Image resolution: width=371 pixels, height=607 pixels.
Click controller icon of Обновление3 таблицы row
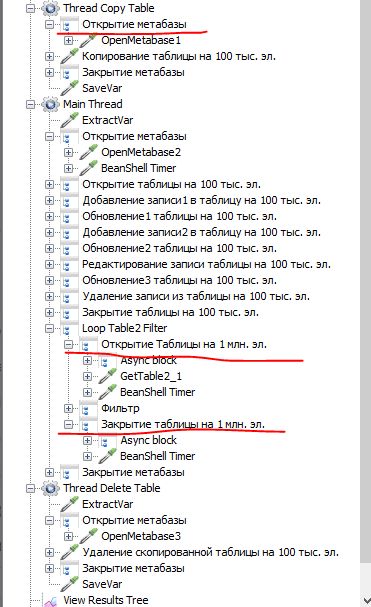[x=69, y=280]
